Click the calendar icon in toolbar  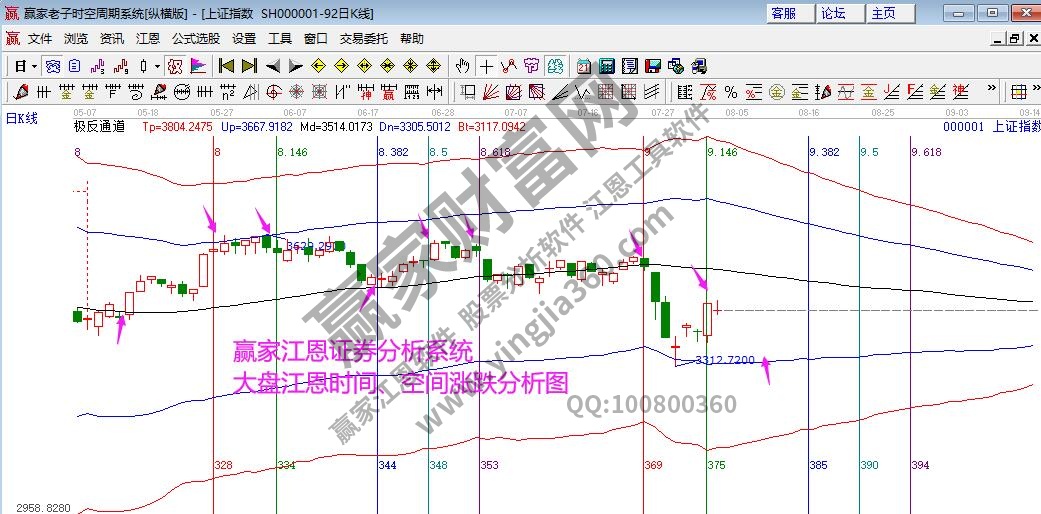582,66
